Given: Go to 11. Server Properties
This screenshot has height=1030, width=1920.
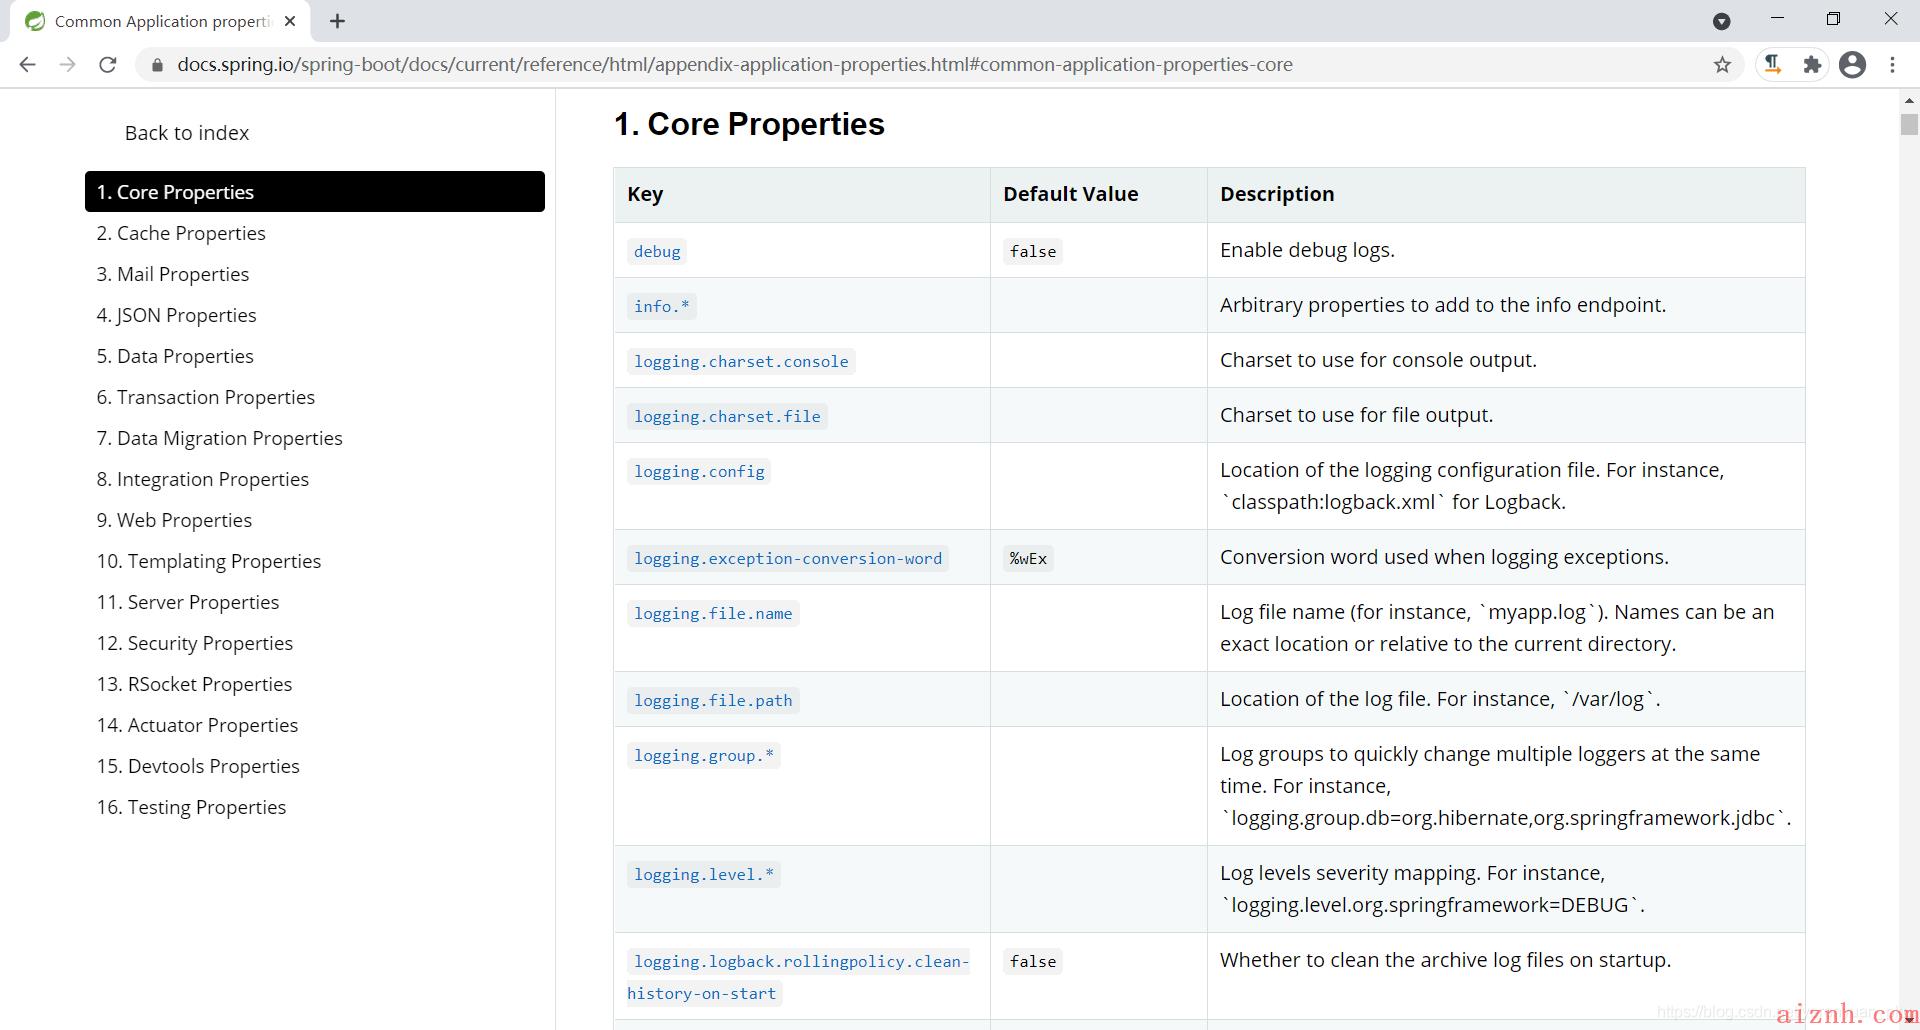Looking at the screenshot, I should click(x=188, y=602).
